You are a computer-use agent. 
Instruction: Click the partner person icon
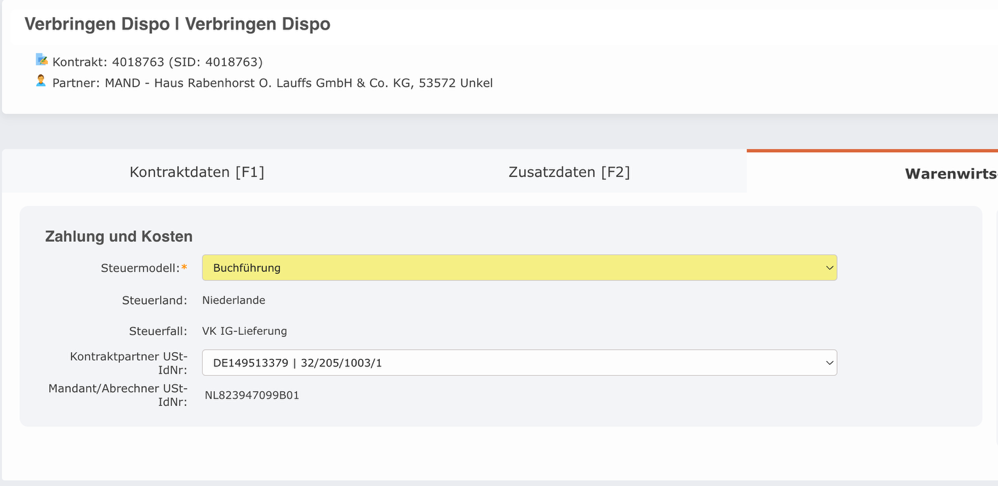point(41,81)
